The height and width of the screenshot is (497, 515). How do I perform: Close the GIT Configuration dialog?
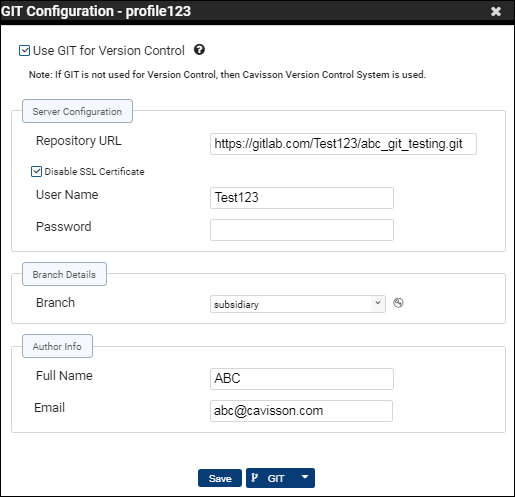[496, 12]
